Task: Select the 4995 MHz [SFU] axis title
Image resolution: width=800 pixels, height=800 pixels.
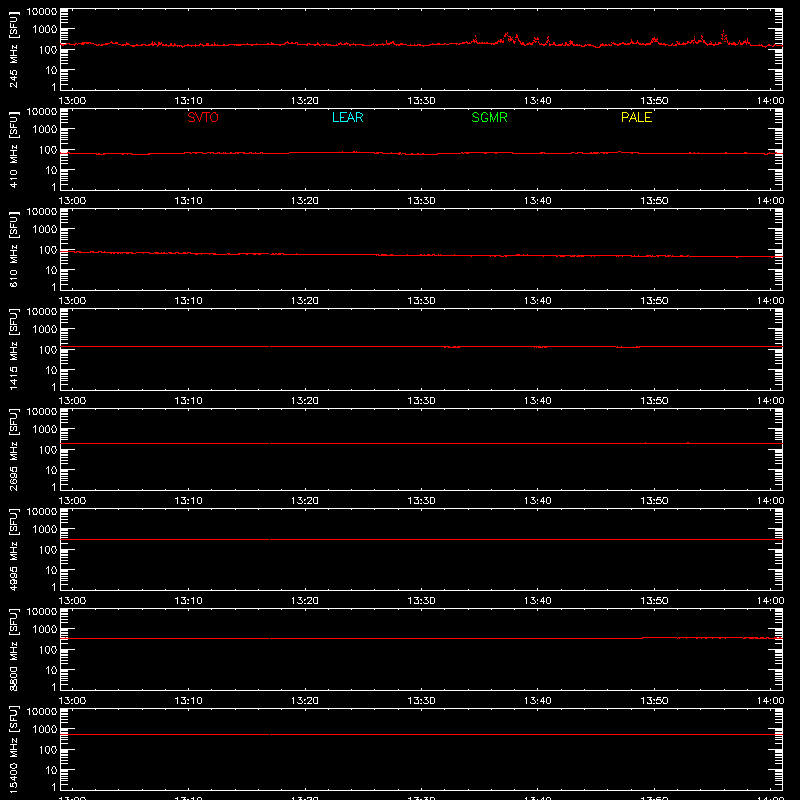Action: pyautogui.click(x=13, y=549)
